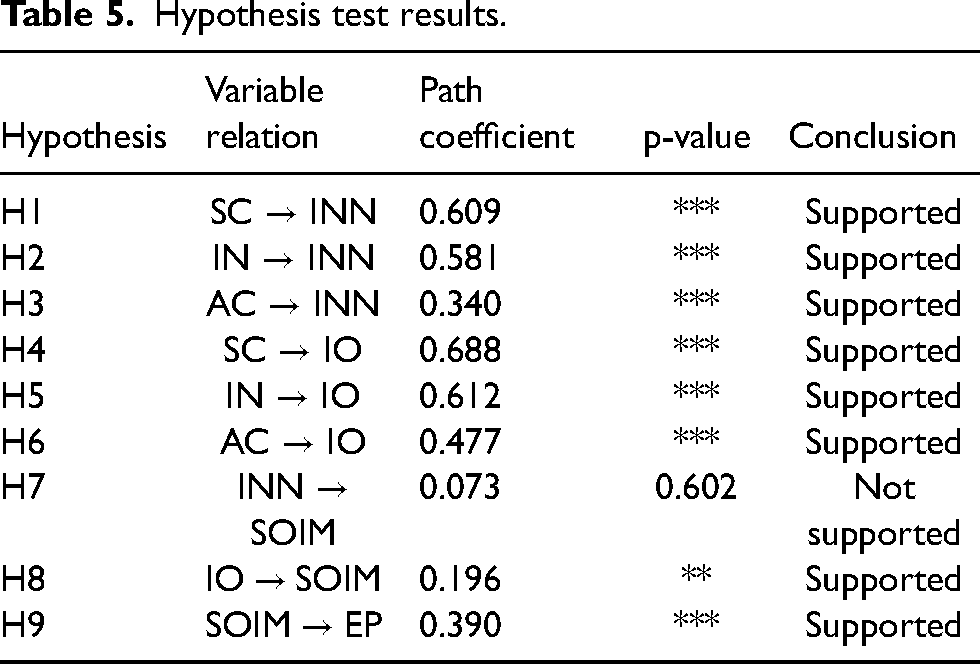Click the H1 hypothesis label
Screen dimensions: 980x664
(x=21, y=211)
